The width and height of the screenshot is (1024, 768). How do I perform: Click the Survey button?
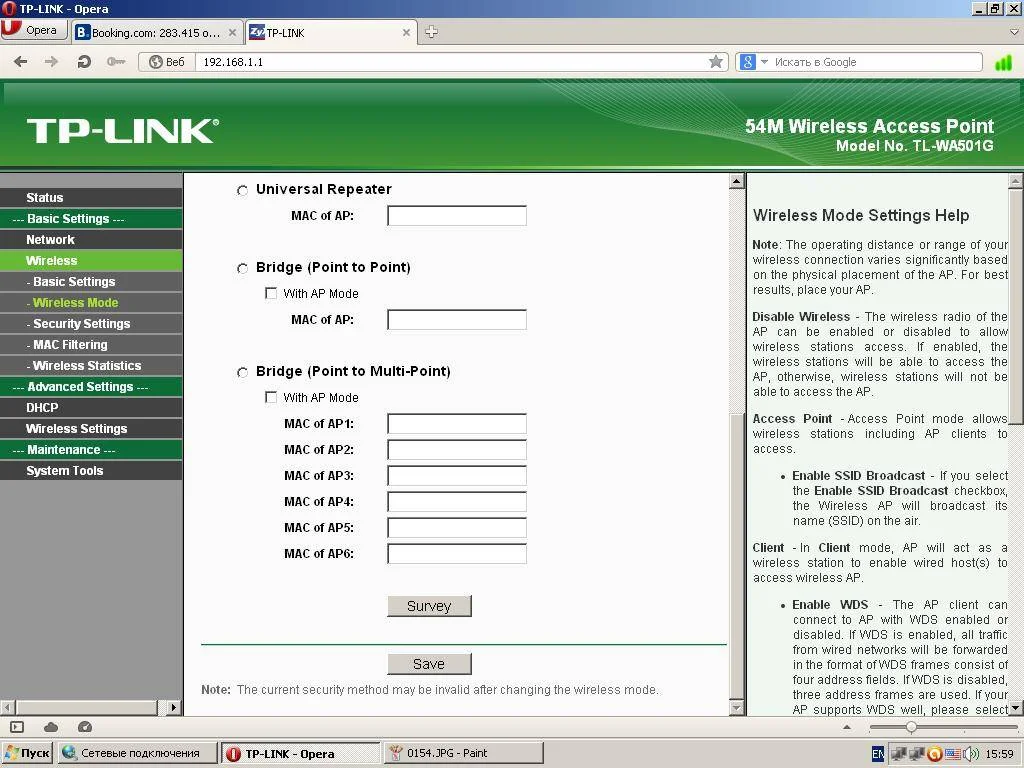coord(429,606)
